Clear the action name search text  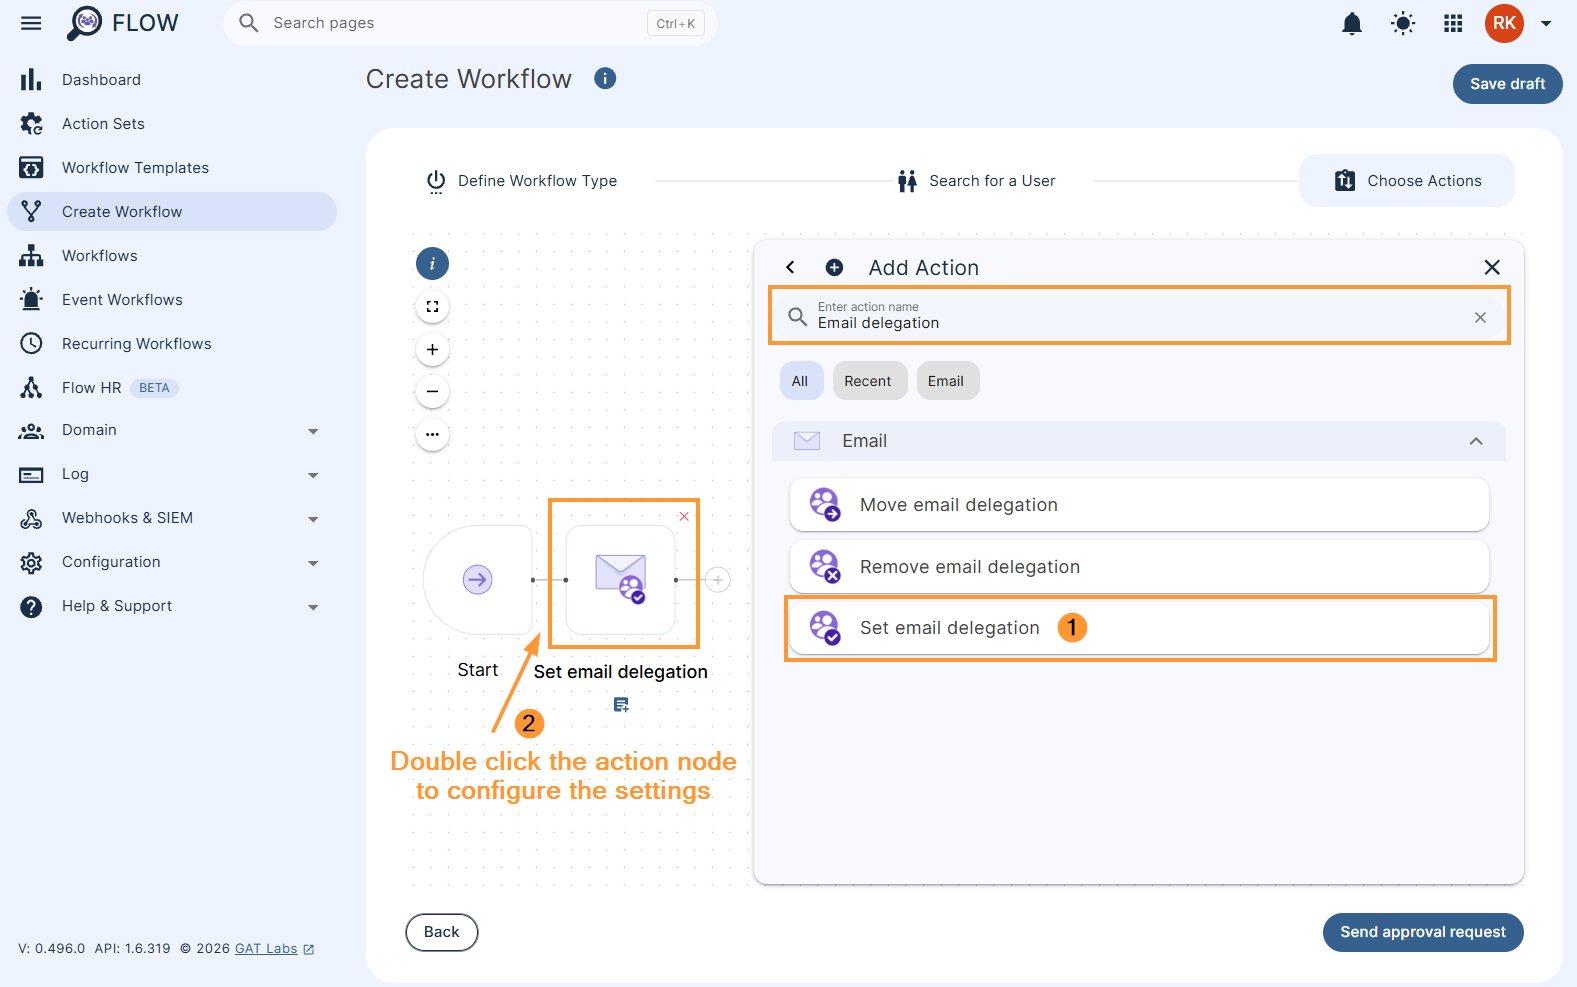[1480, 317]
